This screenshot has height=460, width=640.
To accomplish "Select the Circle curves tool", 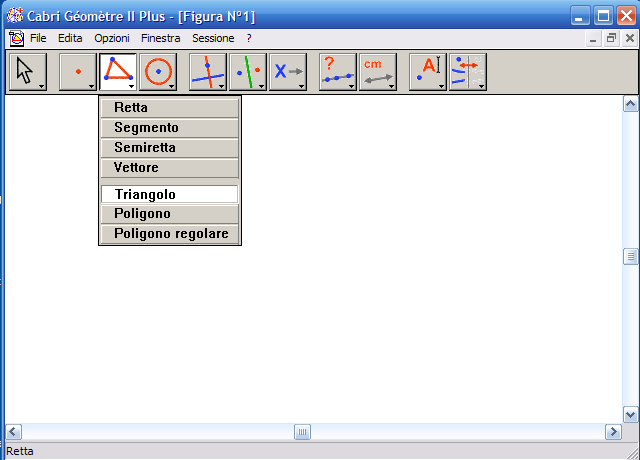I will [158, 72].
